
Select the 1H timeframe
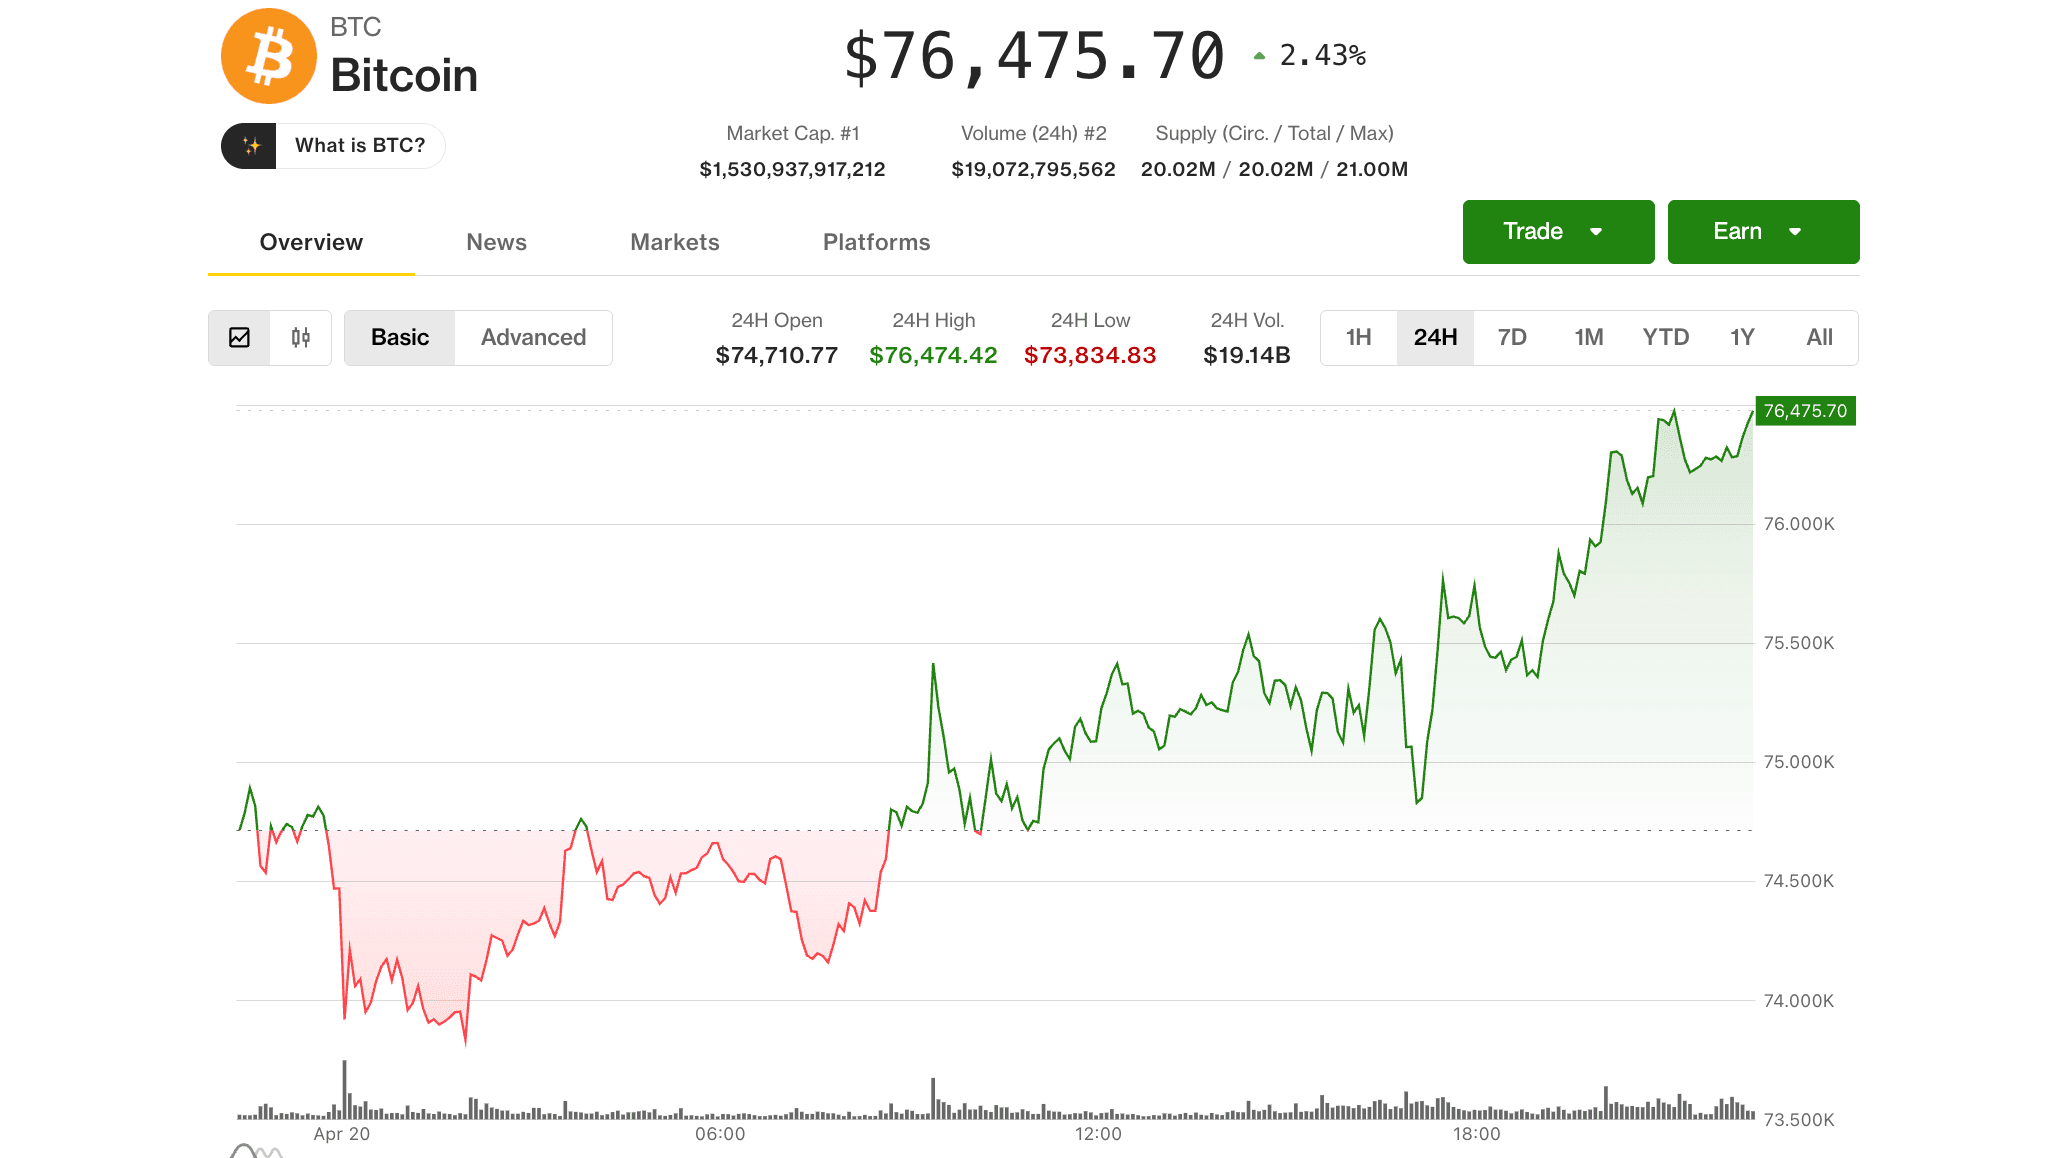tap(1359, 338)
